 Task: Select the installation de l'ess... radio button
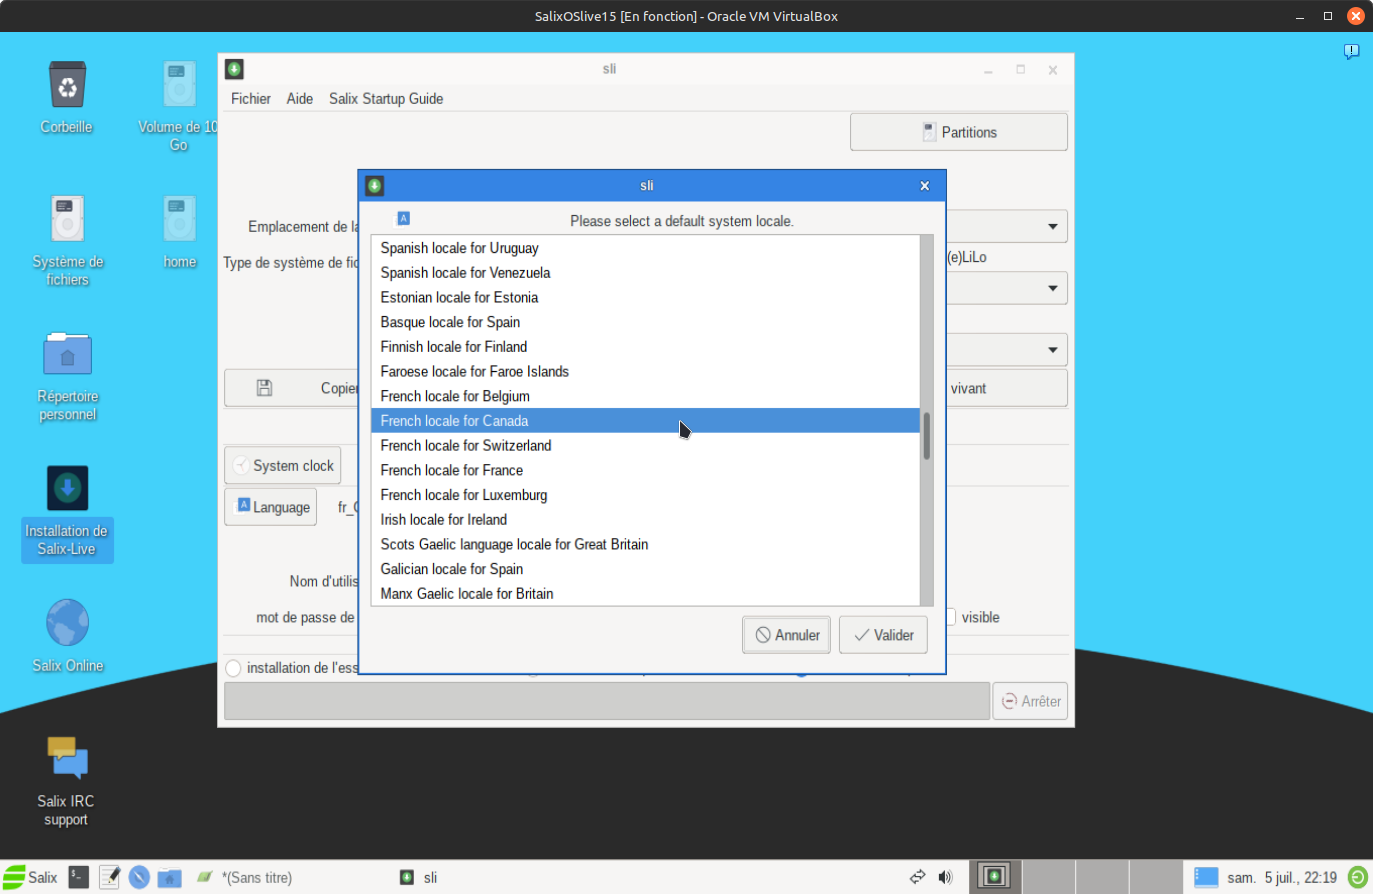[x=233, y=668]
